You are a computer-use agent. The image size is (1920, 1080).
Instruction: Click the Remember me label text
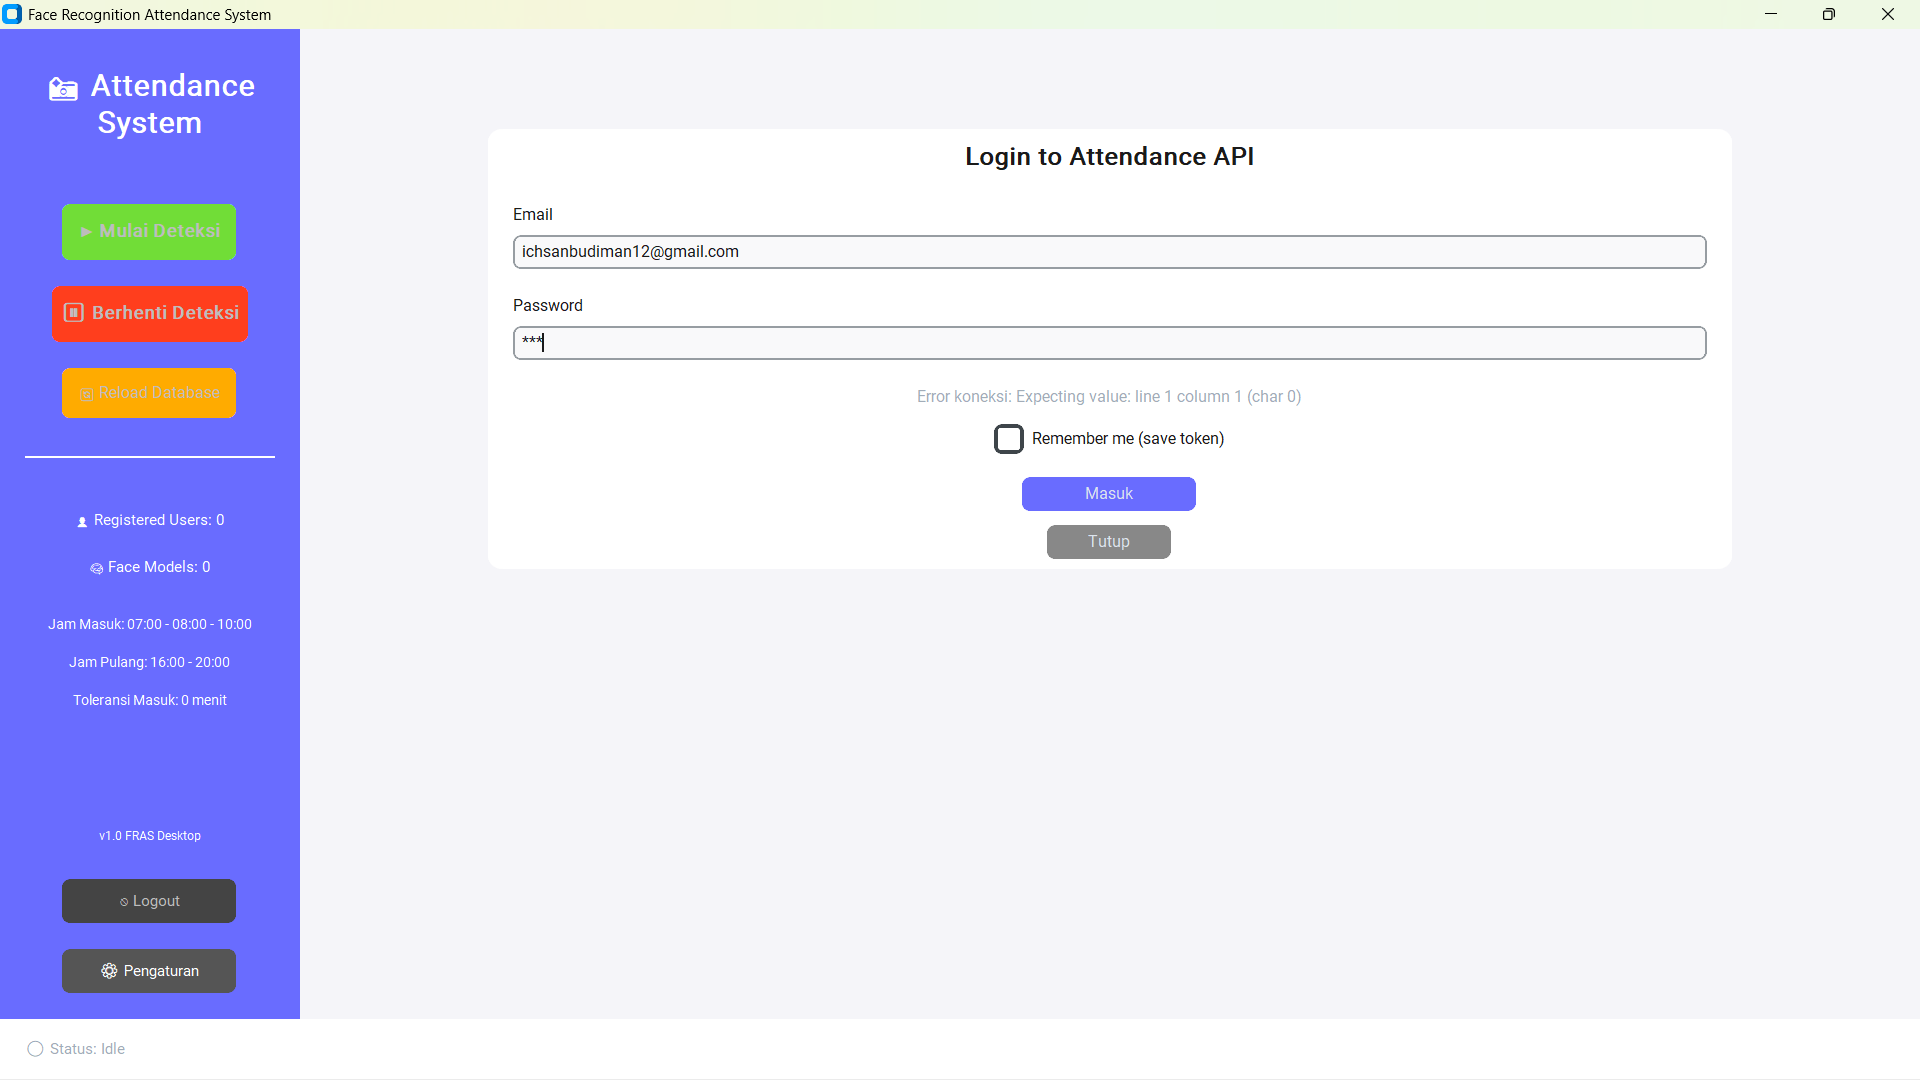(1127, 439)
